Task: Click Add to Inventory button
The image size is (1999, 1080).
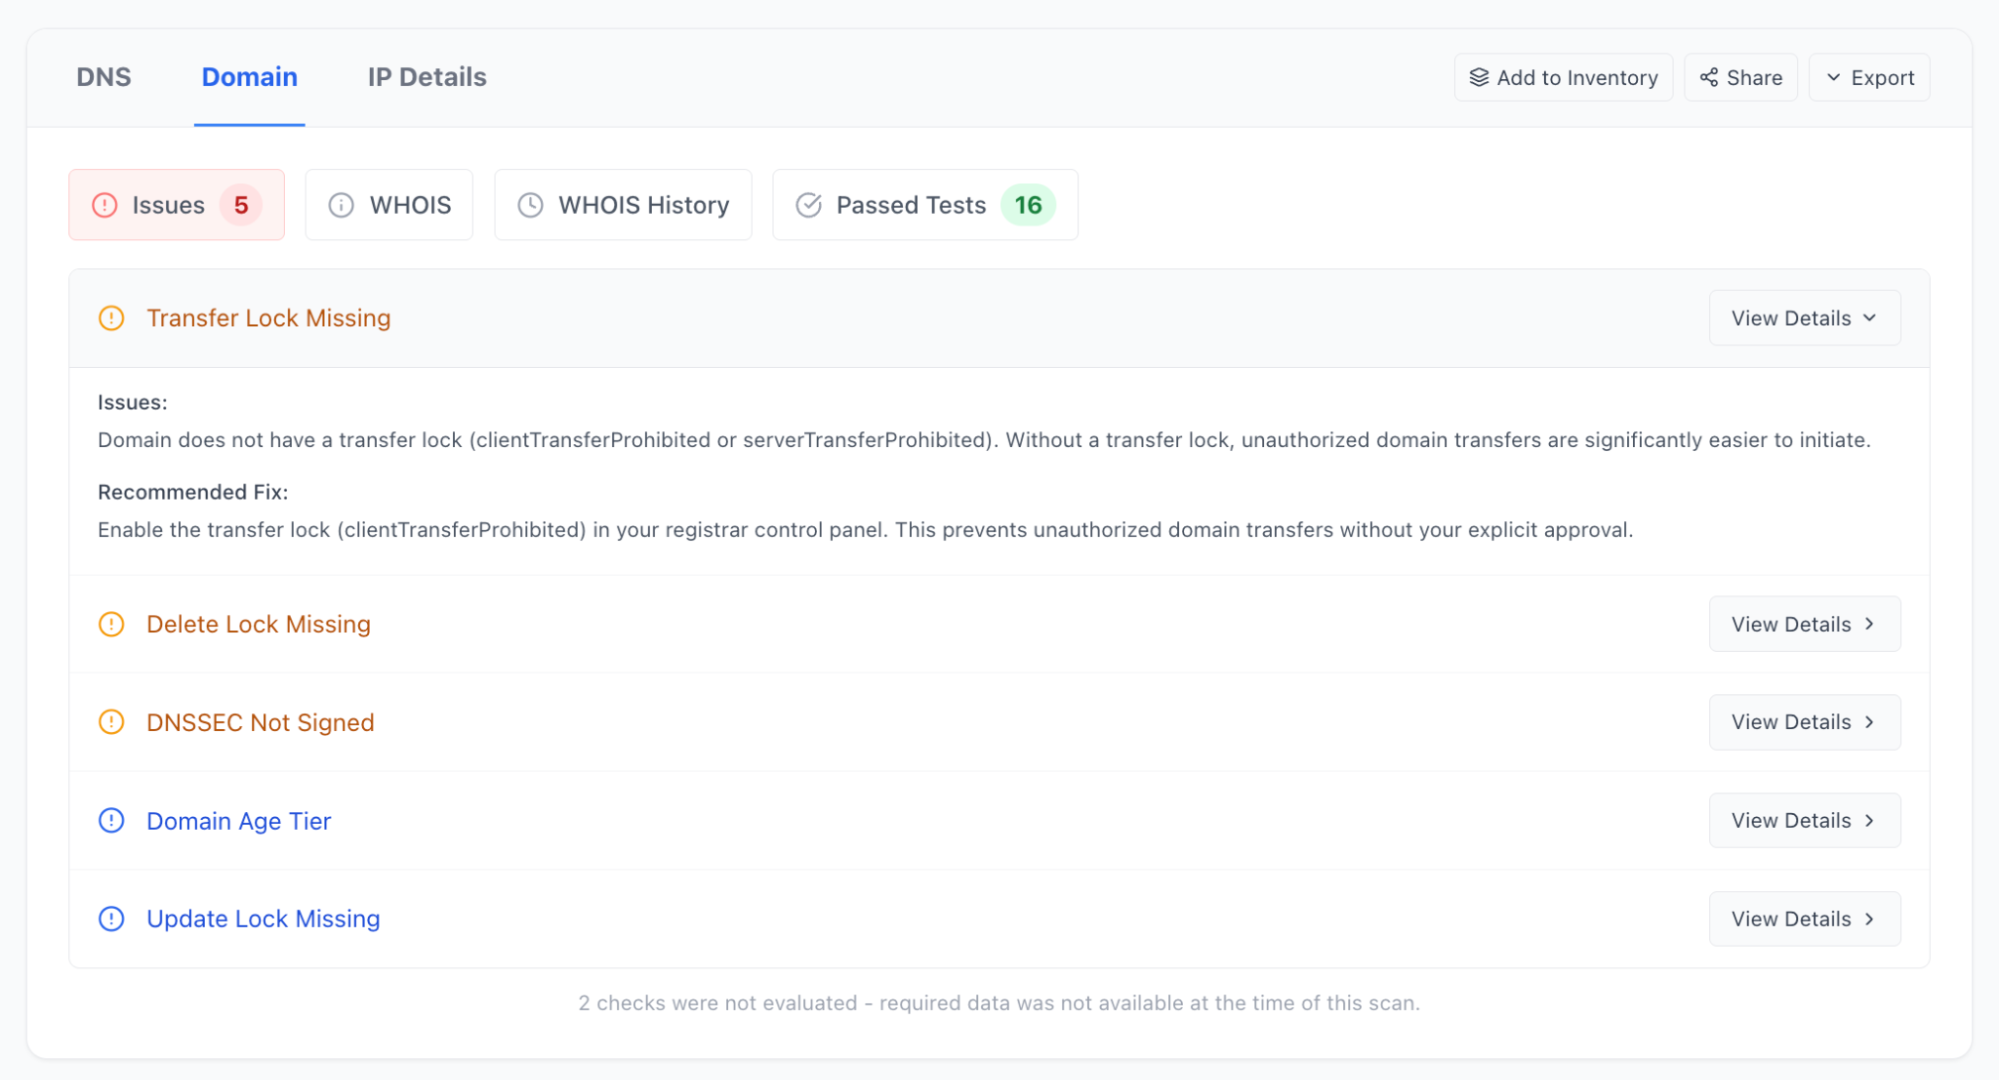Action: [x=1563, y=78]
